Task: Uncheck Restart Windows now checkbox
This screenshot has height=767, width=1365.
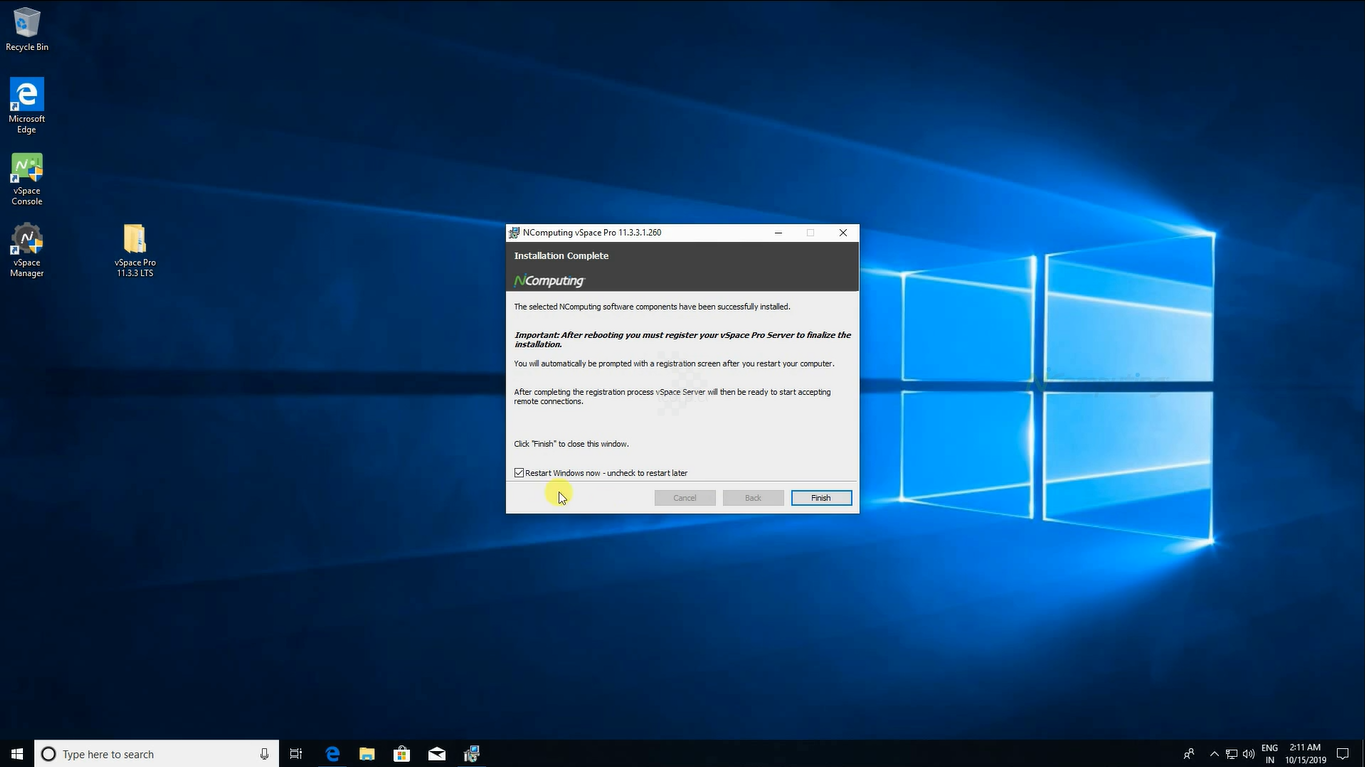Action: coord(519,473)
